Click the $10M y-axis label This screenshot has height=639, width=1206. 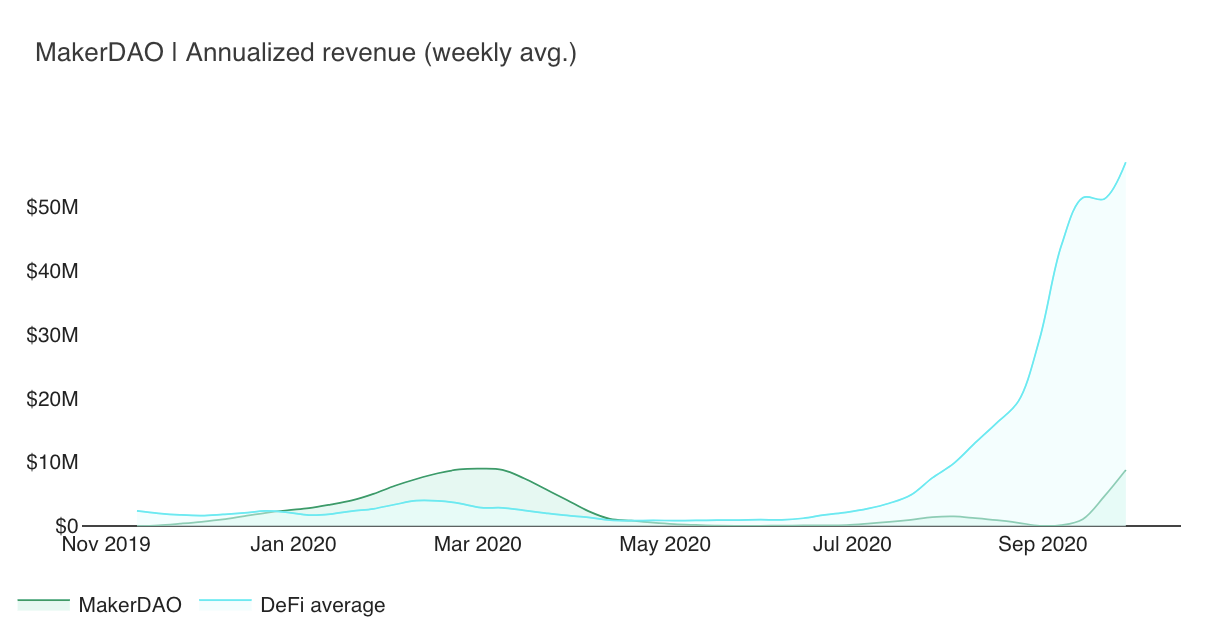pos(52,462)
